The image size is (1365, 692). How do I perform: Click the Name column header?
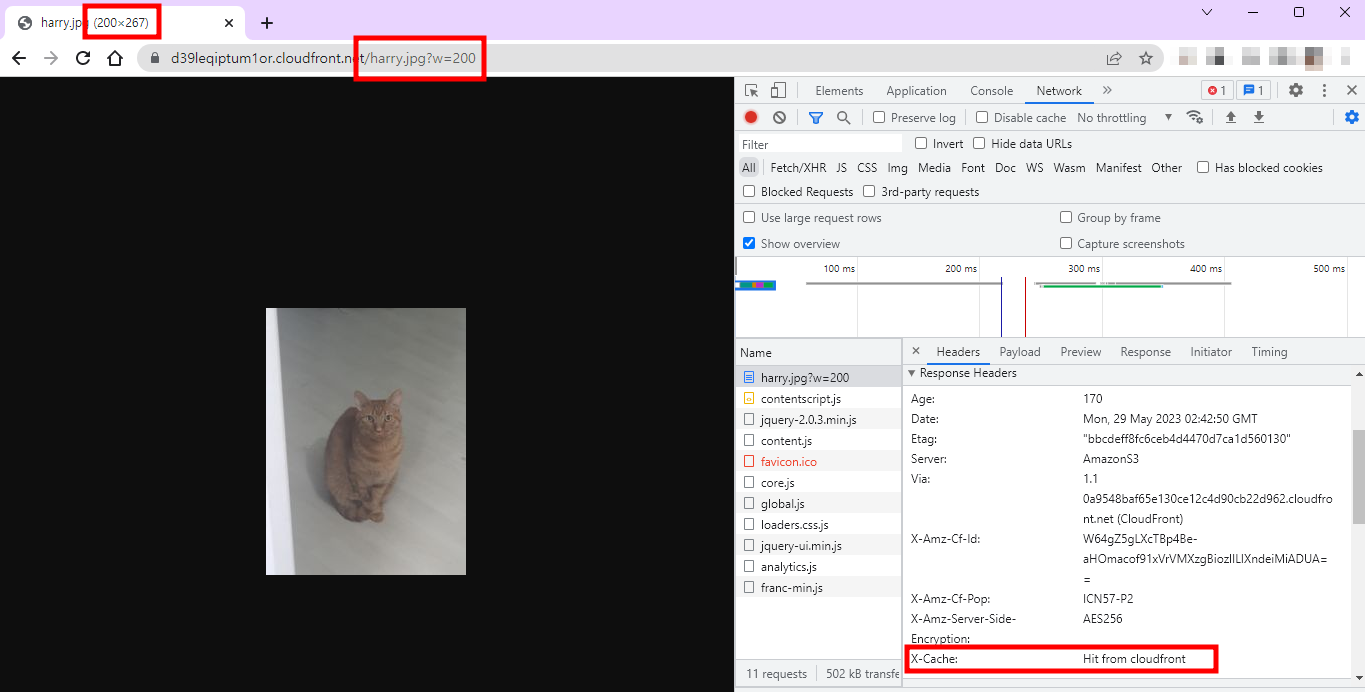tap(819, 352)
